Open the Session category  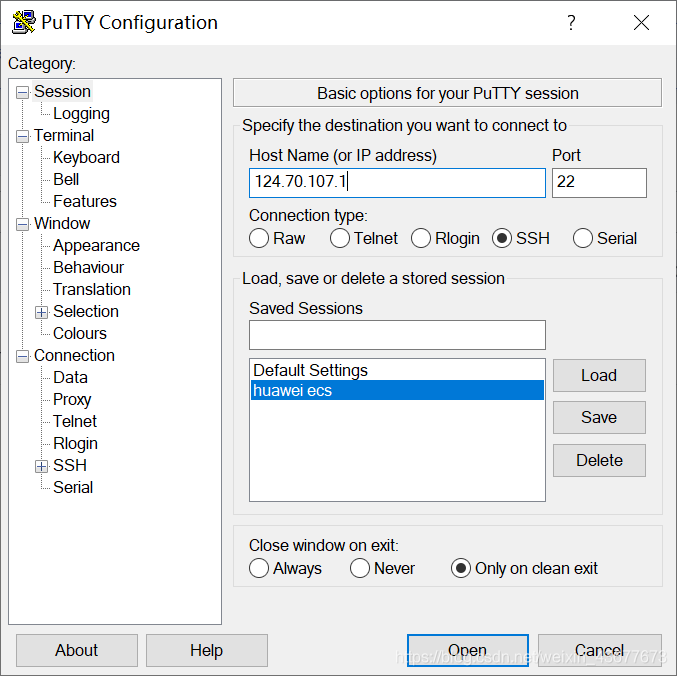[x=62, y=92]
